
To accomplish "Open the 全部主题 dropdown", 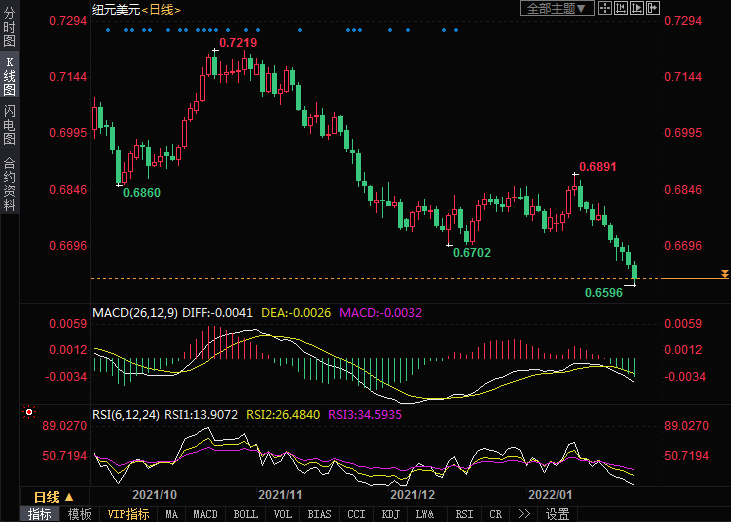I will coord(559,8).
